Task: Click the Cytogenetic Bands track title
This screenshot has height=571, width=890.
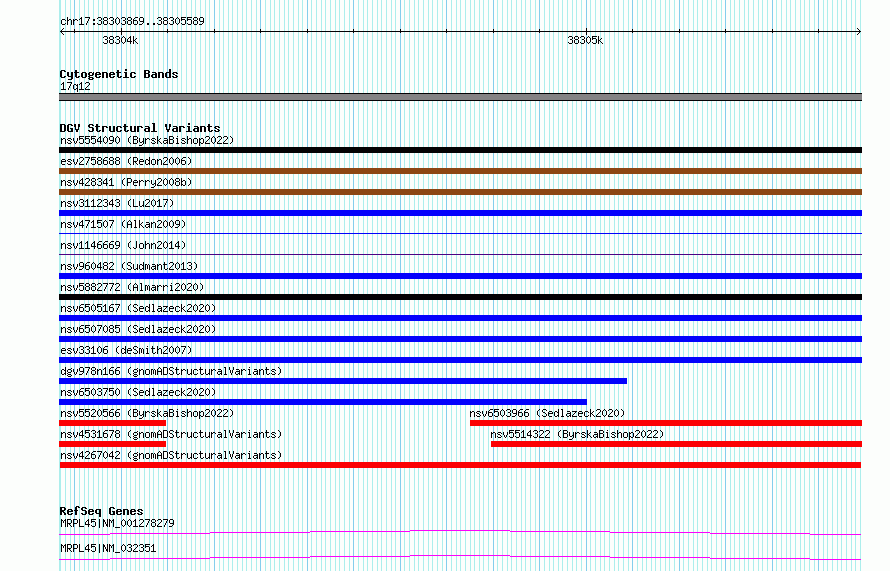Action: click(119, 74)
